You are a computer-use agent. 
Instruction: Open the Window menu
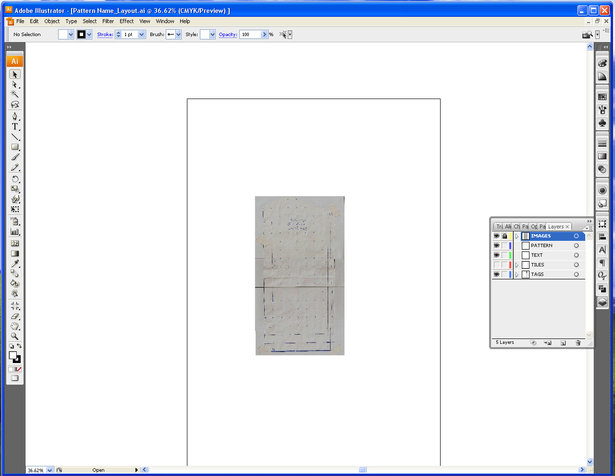point(165,21)
